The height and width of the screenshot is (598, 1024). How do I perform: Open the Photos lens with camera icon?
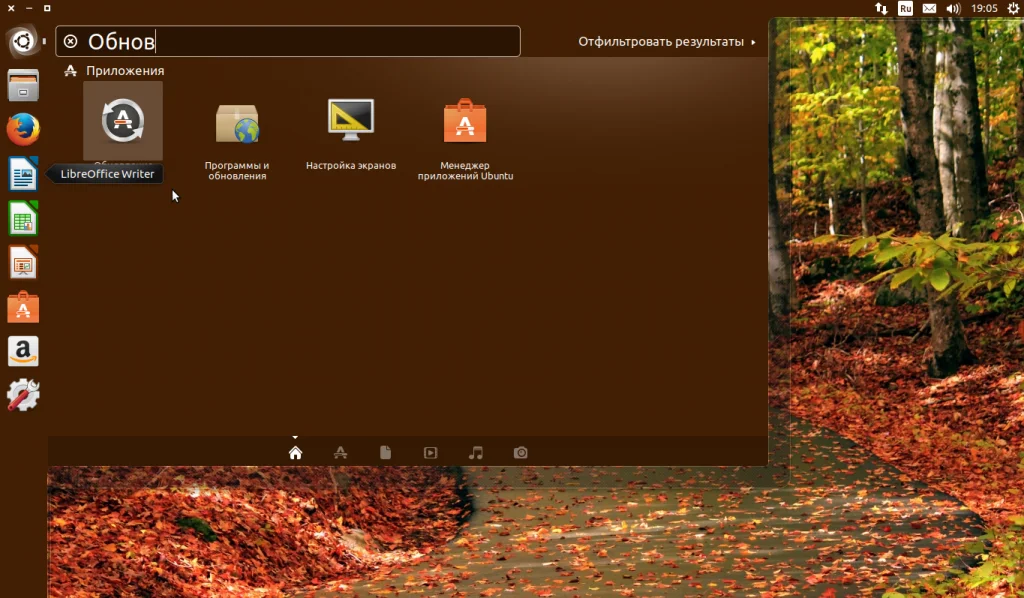[521, 453]
